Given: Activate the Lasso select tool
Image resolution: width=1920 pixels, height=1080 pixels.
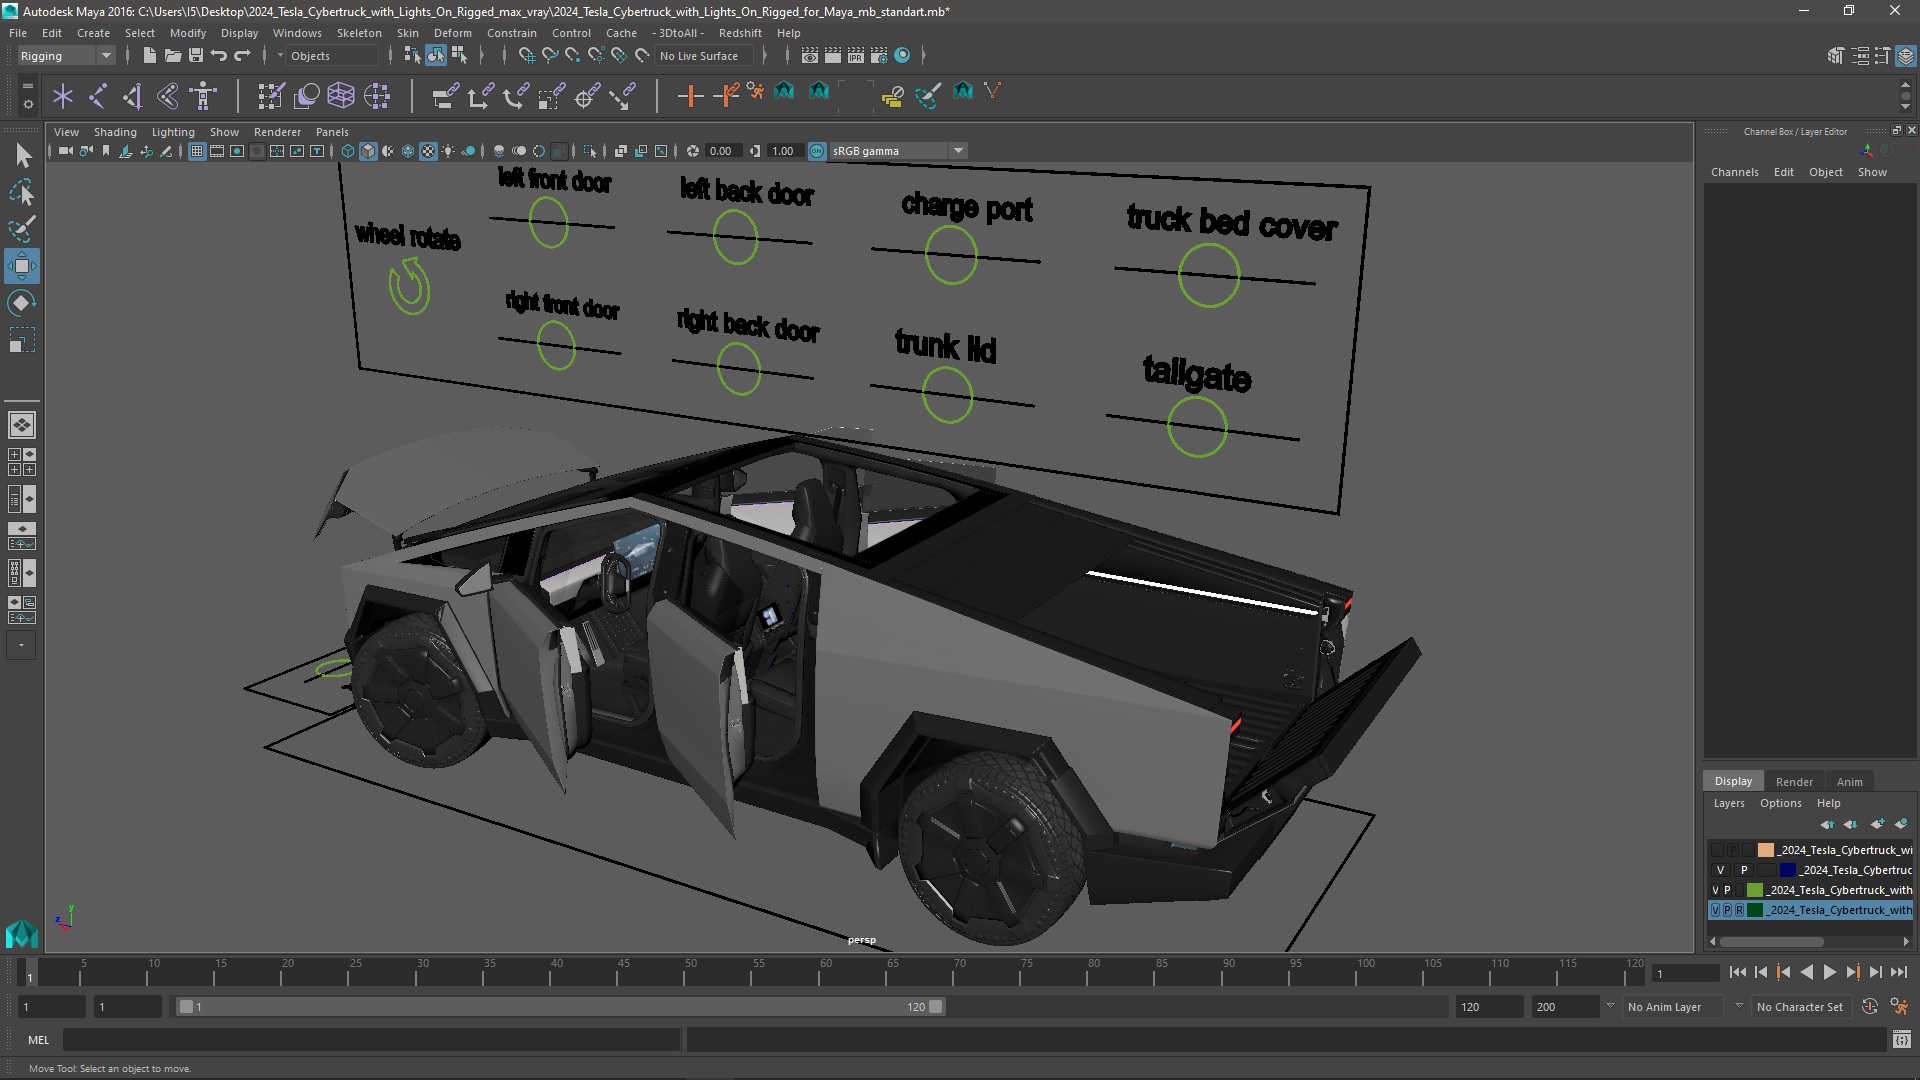Looking at the screenshot, I should 22,192.
